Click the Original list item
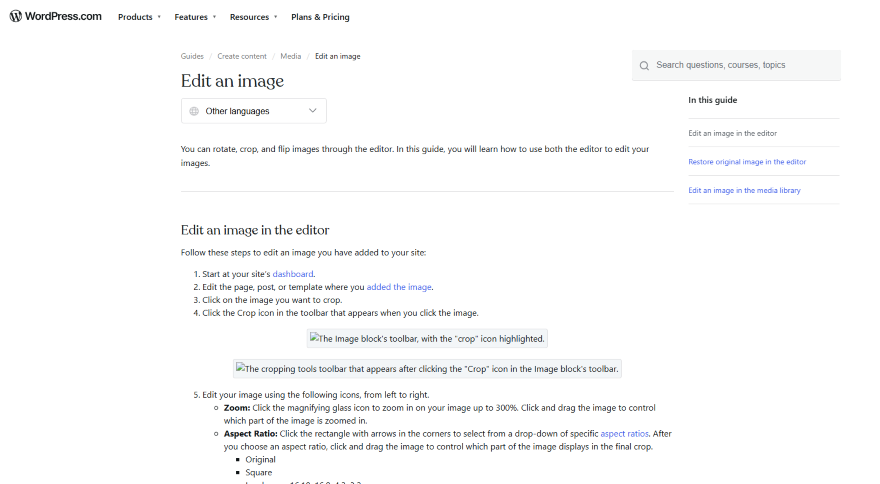The height and width of the screenshot is (484, 880). click(x=260, y=459)
